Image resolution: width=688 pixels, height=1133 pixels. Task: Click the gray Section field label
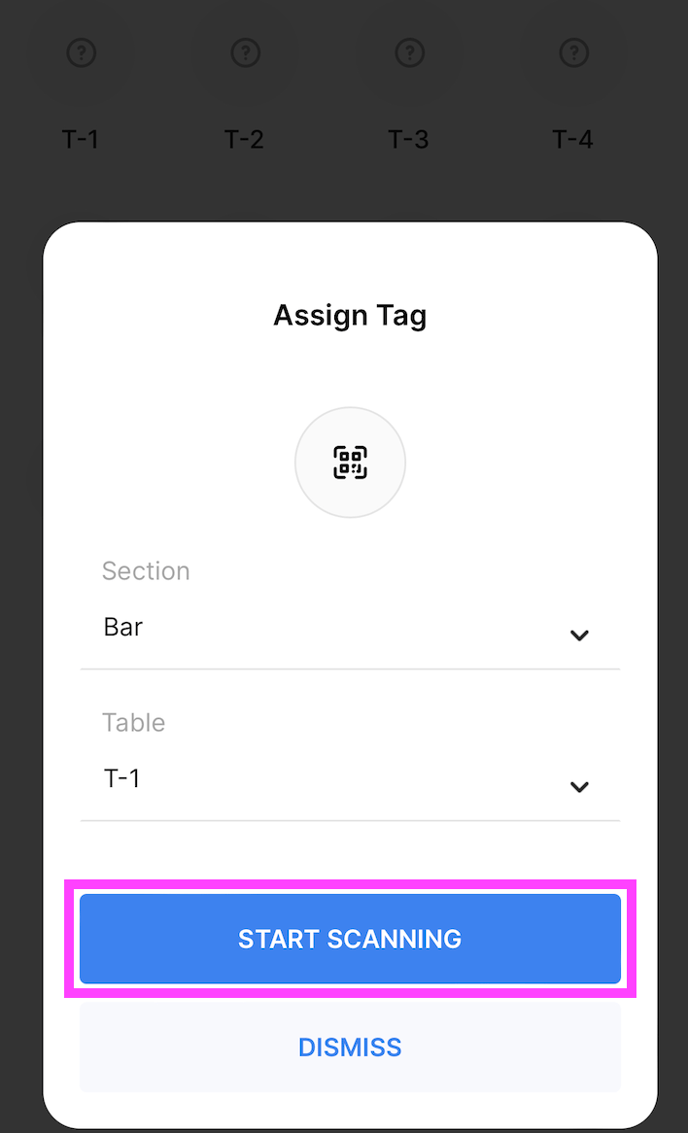click(x=146, y=571)
